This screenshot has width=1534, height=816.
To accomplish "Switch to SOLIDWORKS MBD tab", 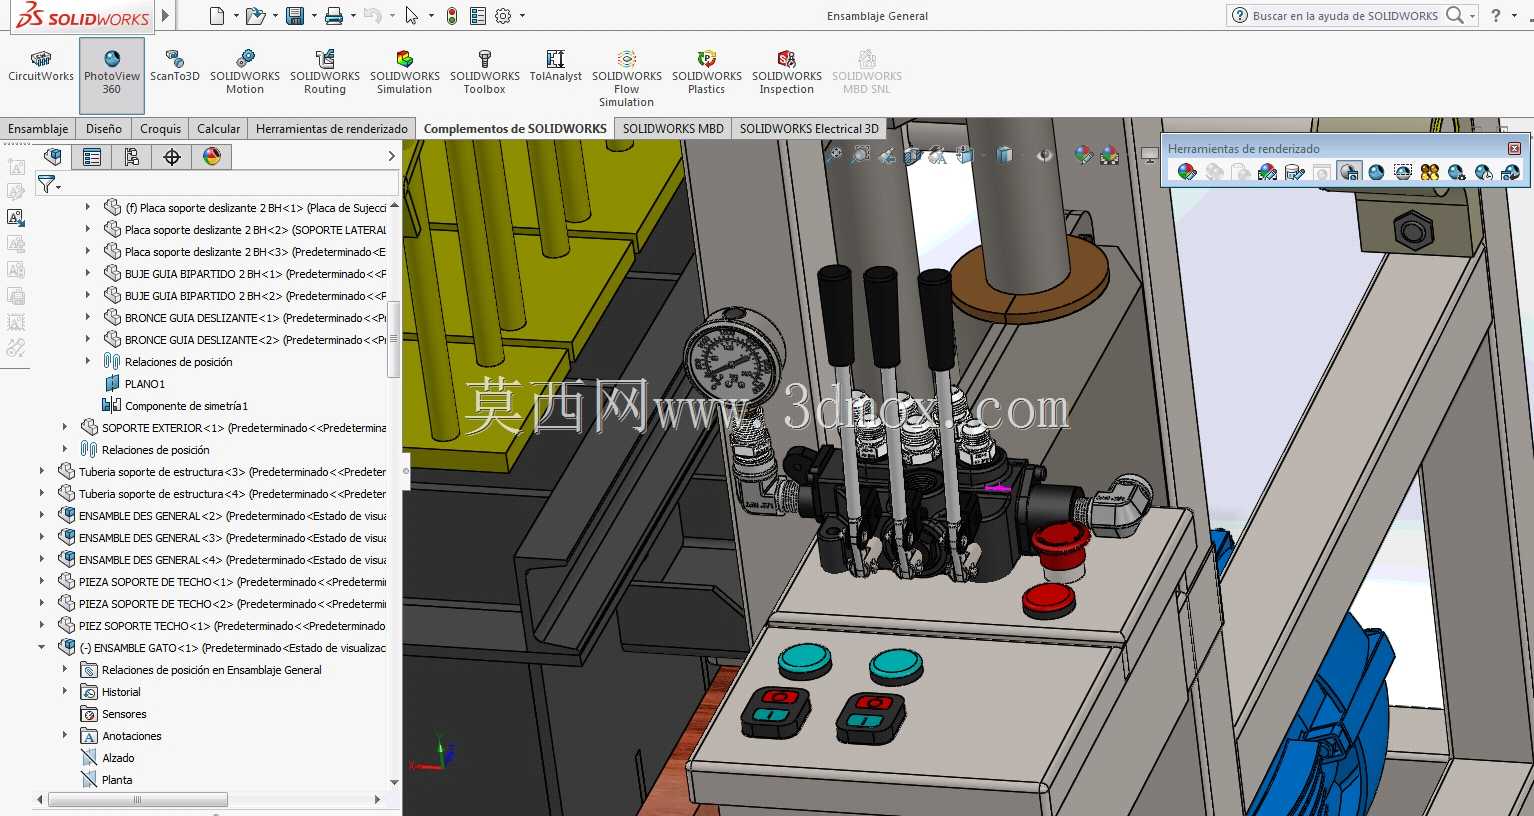I will (x=673, y=128).
